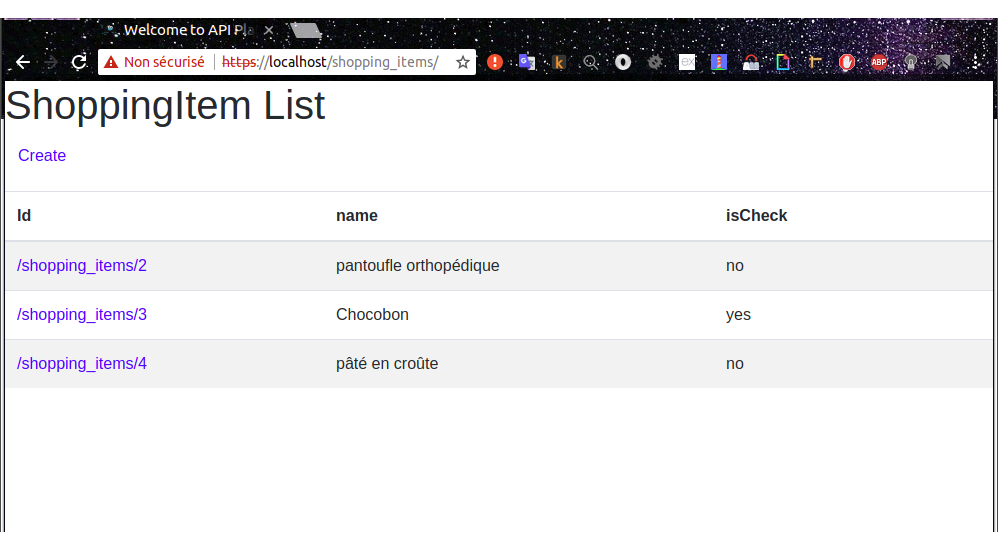The width and height of the screenshot is (998, 550).
Task: Click the Non sécurisé warning triangle
Action: 111,62
